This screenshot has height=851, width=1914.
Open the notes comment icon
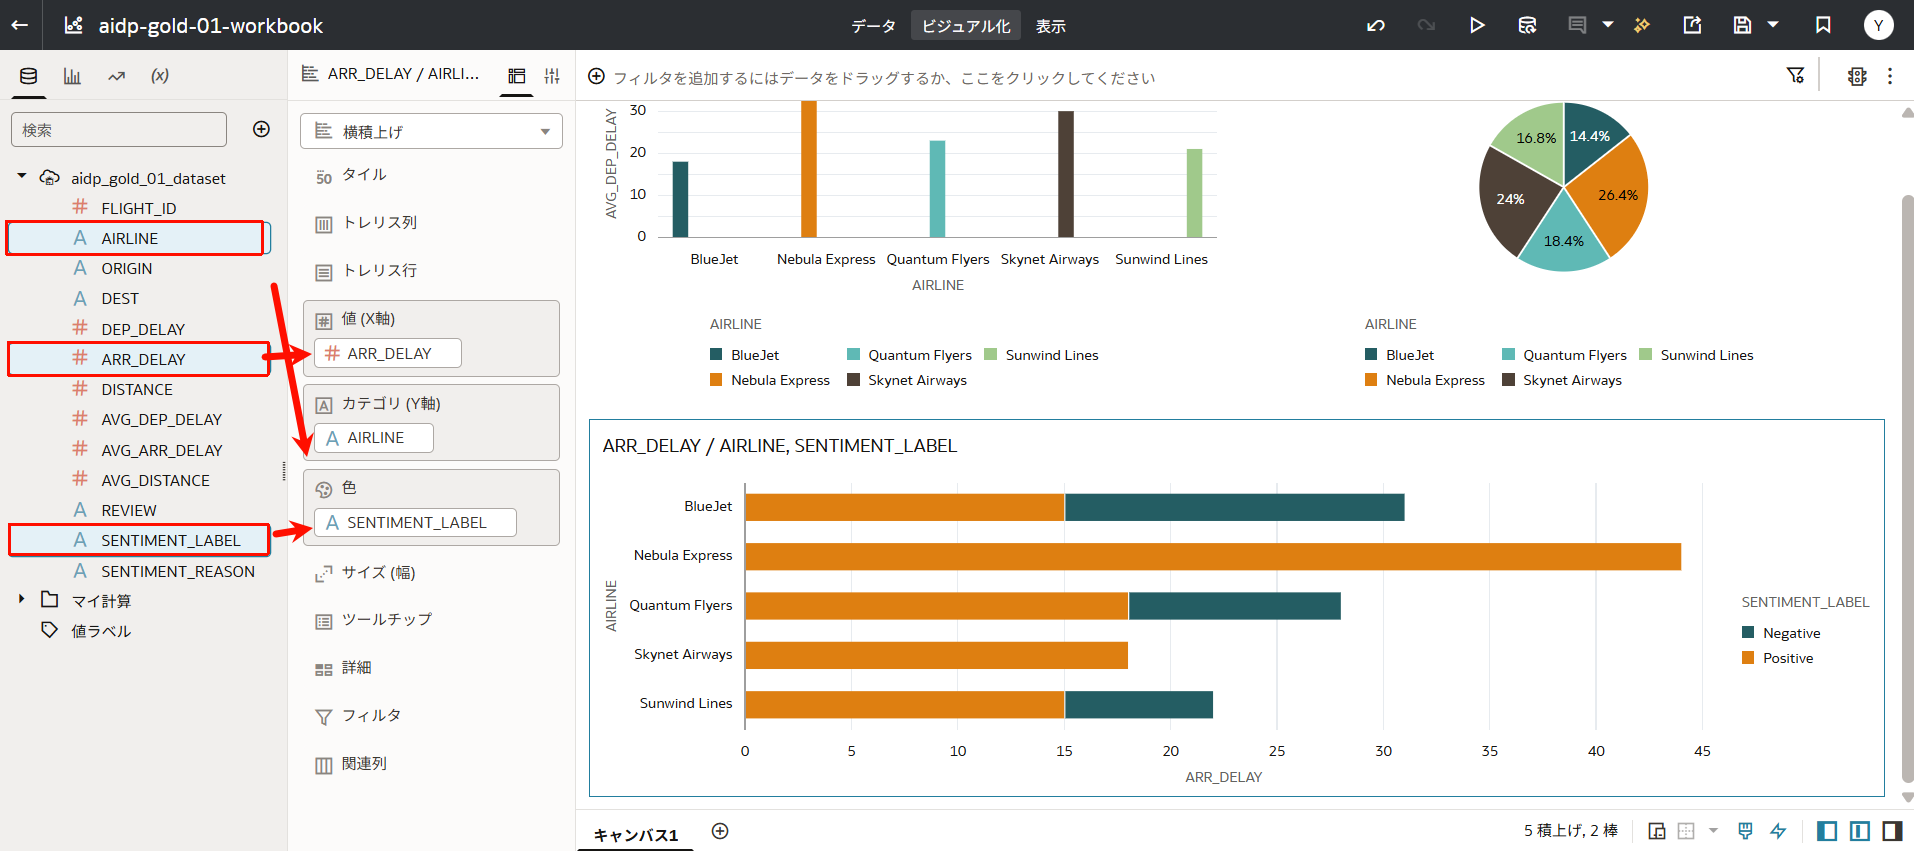point(1577,25)
